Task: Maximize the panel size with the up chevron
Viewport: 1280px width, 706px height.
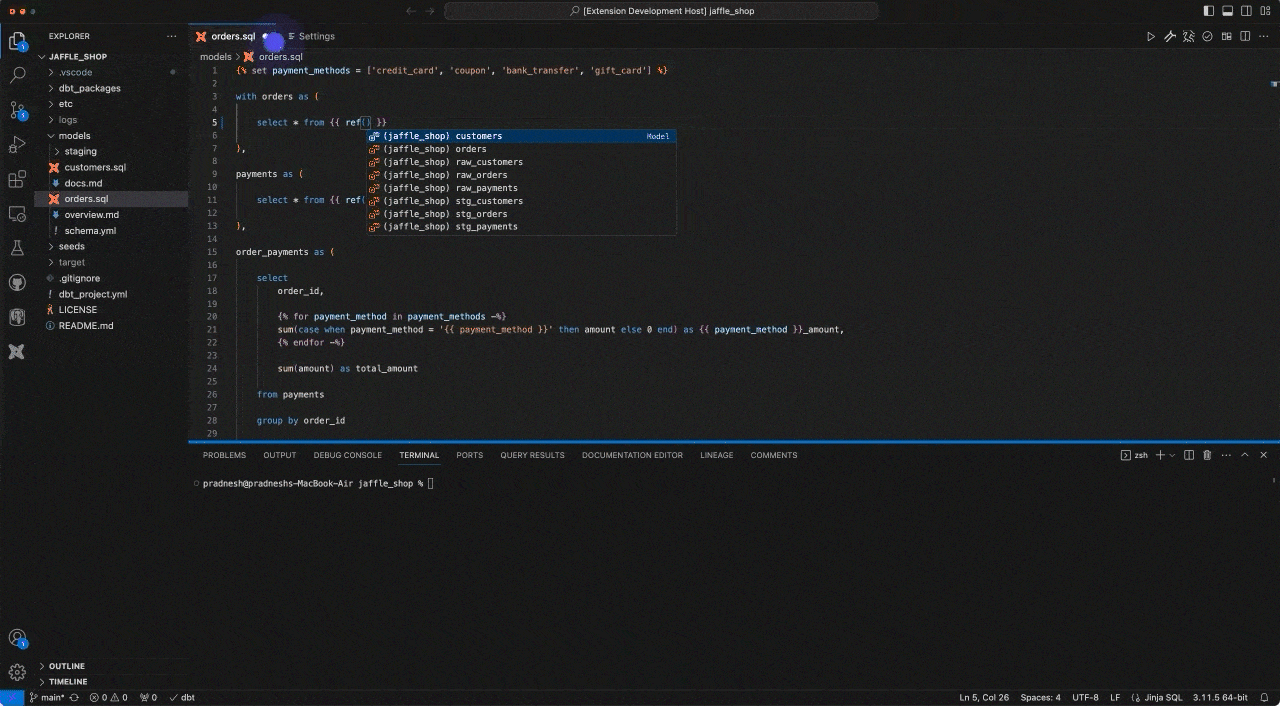Action: tap(1245, 455)
